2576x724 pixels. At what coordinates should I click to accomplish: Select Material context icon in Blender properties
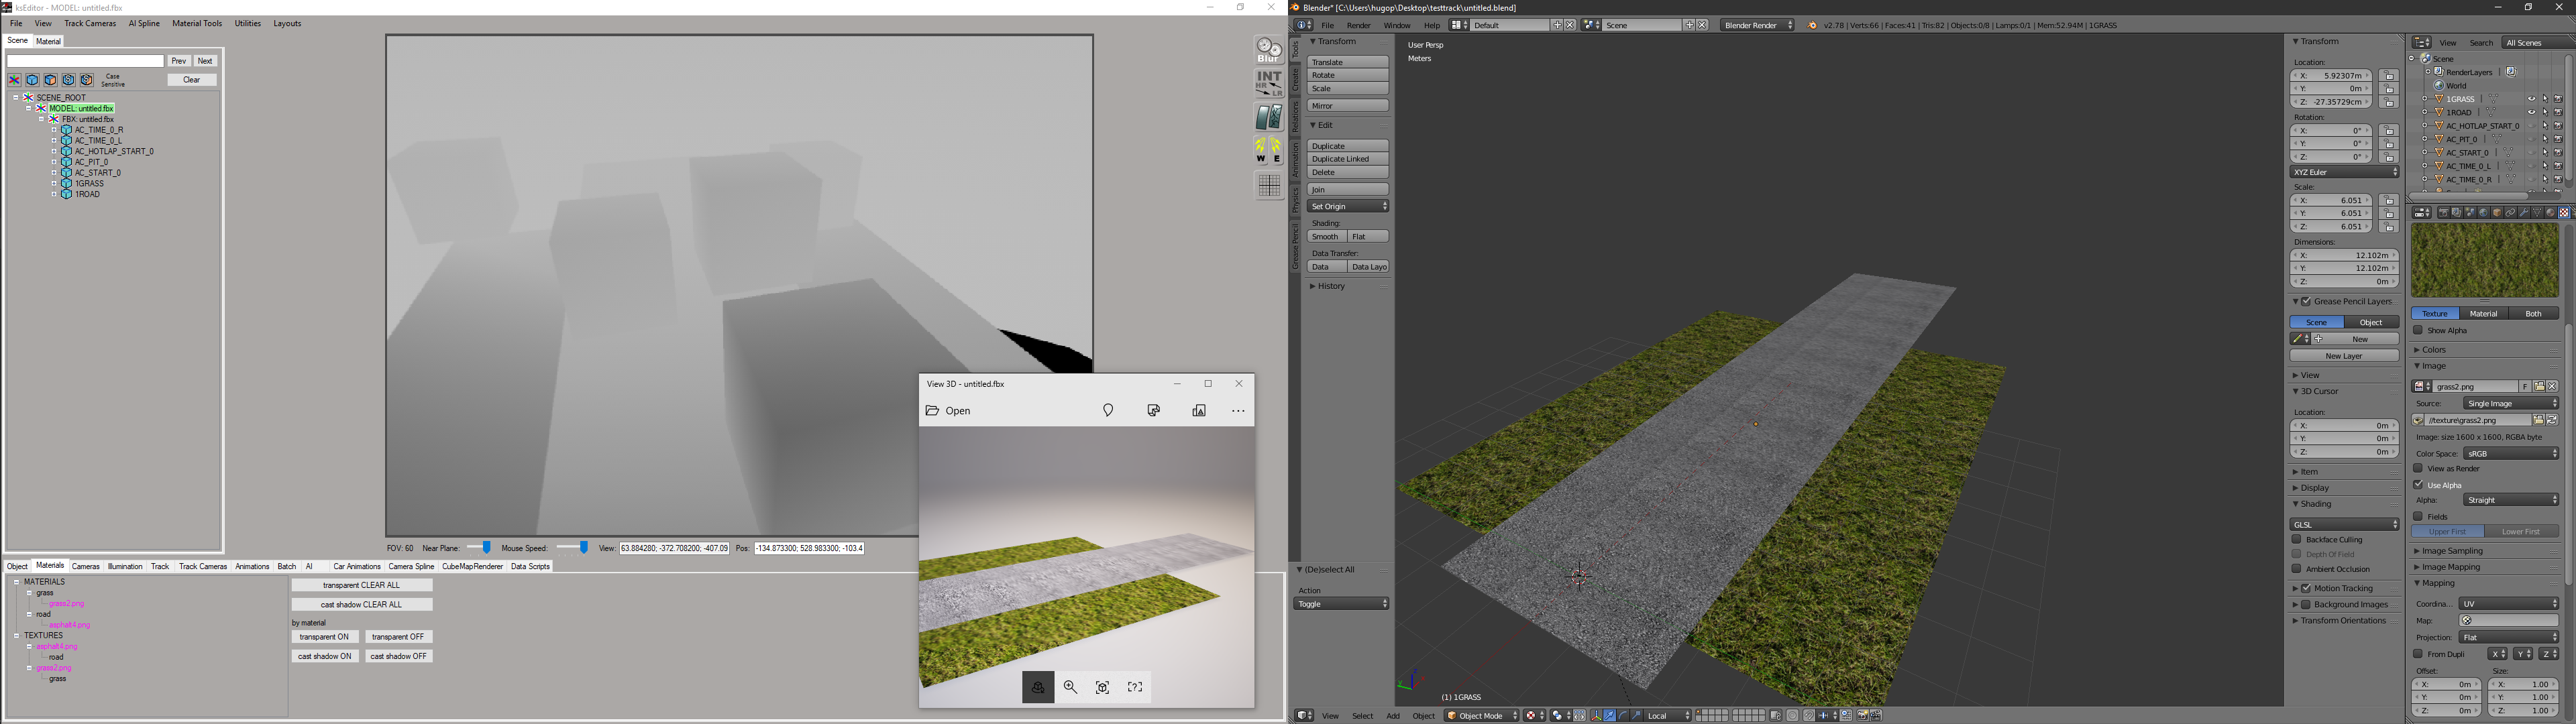tap(2550, 213)
